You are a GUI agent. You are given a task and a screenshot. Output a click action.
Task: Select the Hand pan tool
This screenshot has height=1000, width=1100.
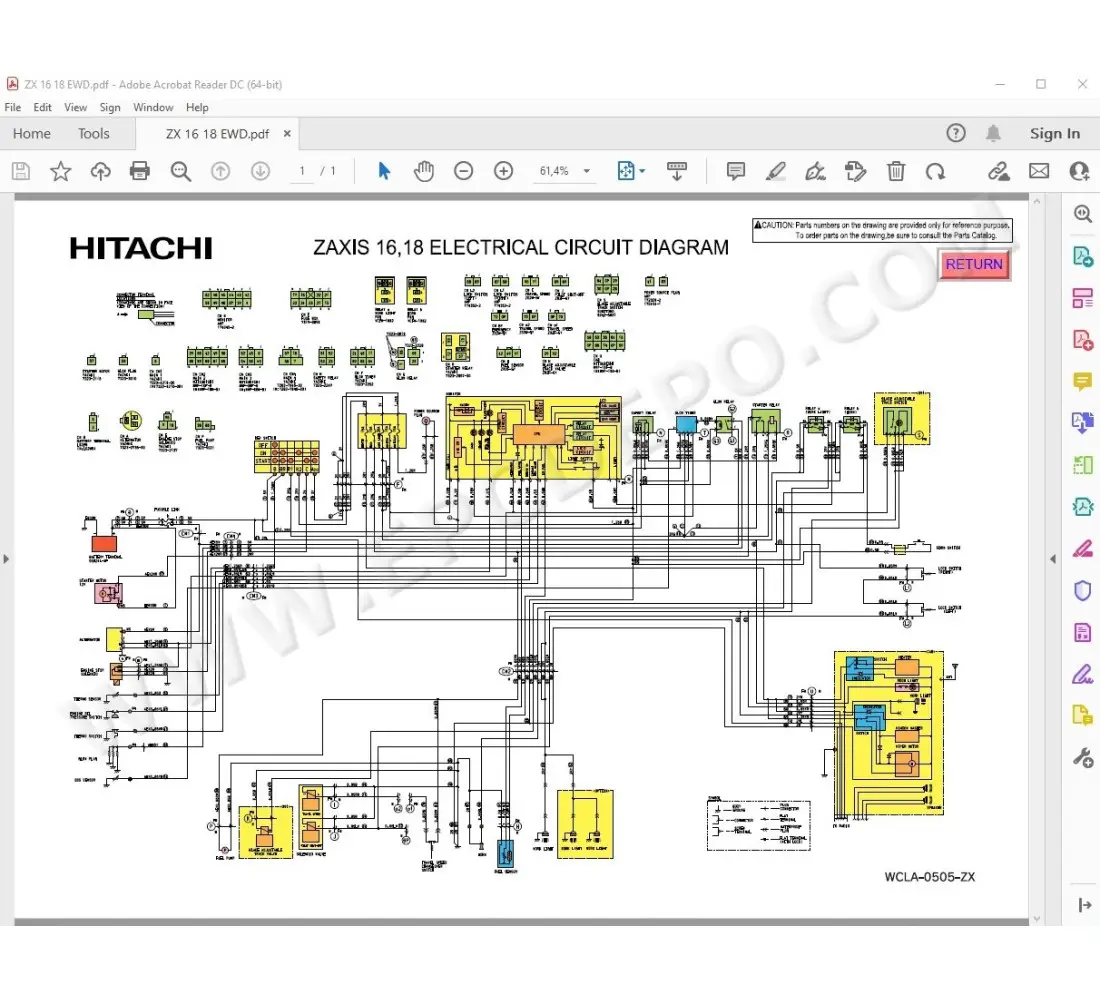coord(424,171)
